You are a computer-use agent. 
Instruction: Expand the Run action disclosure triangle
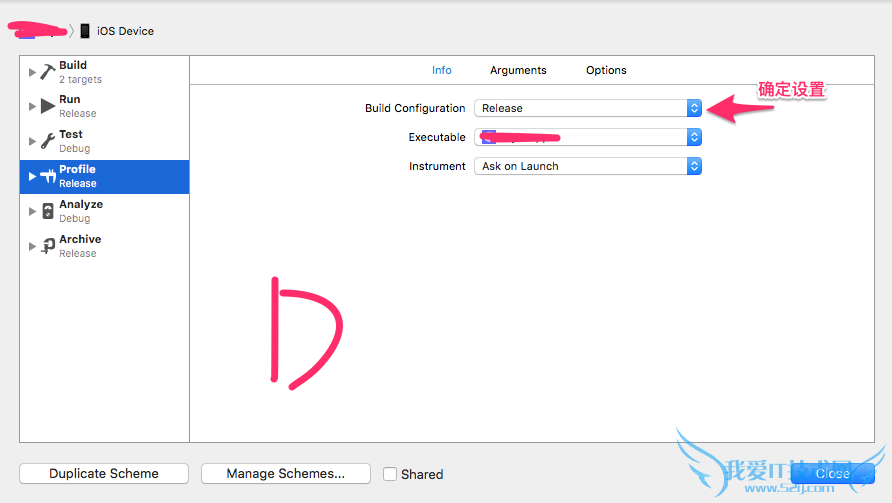[x=32, y=106]
